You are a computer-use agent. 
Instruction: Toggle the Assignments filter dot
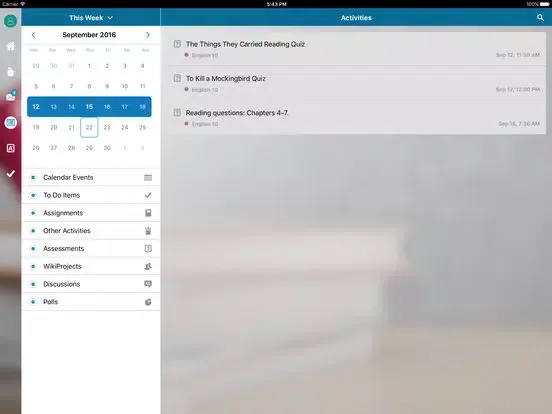point(33,213)
